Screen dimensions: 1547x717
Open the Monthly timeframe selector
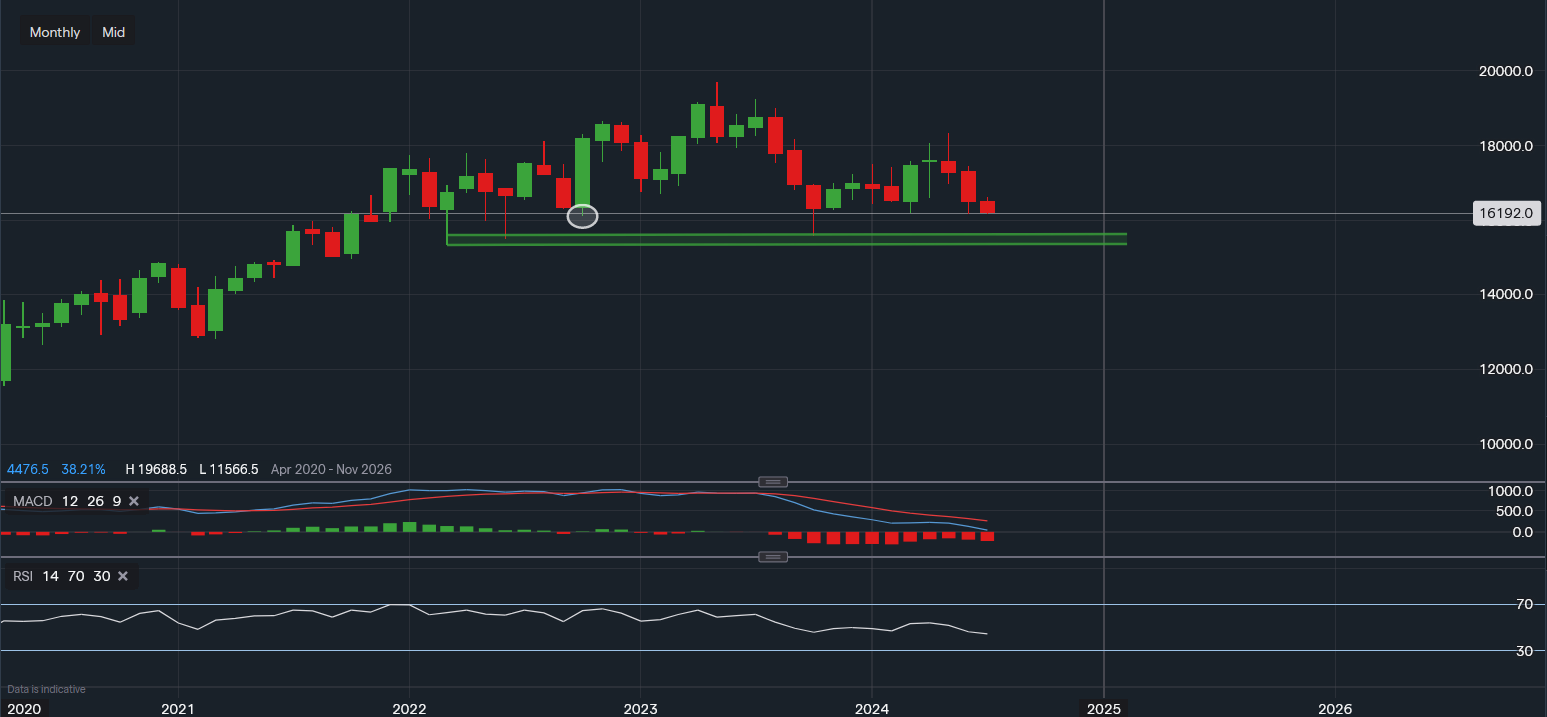click(55, 32)
